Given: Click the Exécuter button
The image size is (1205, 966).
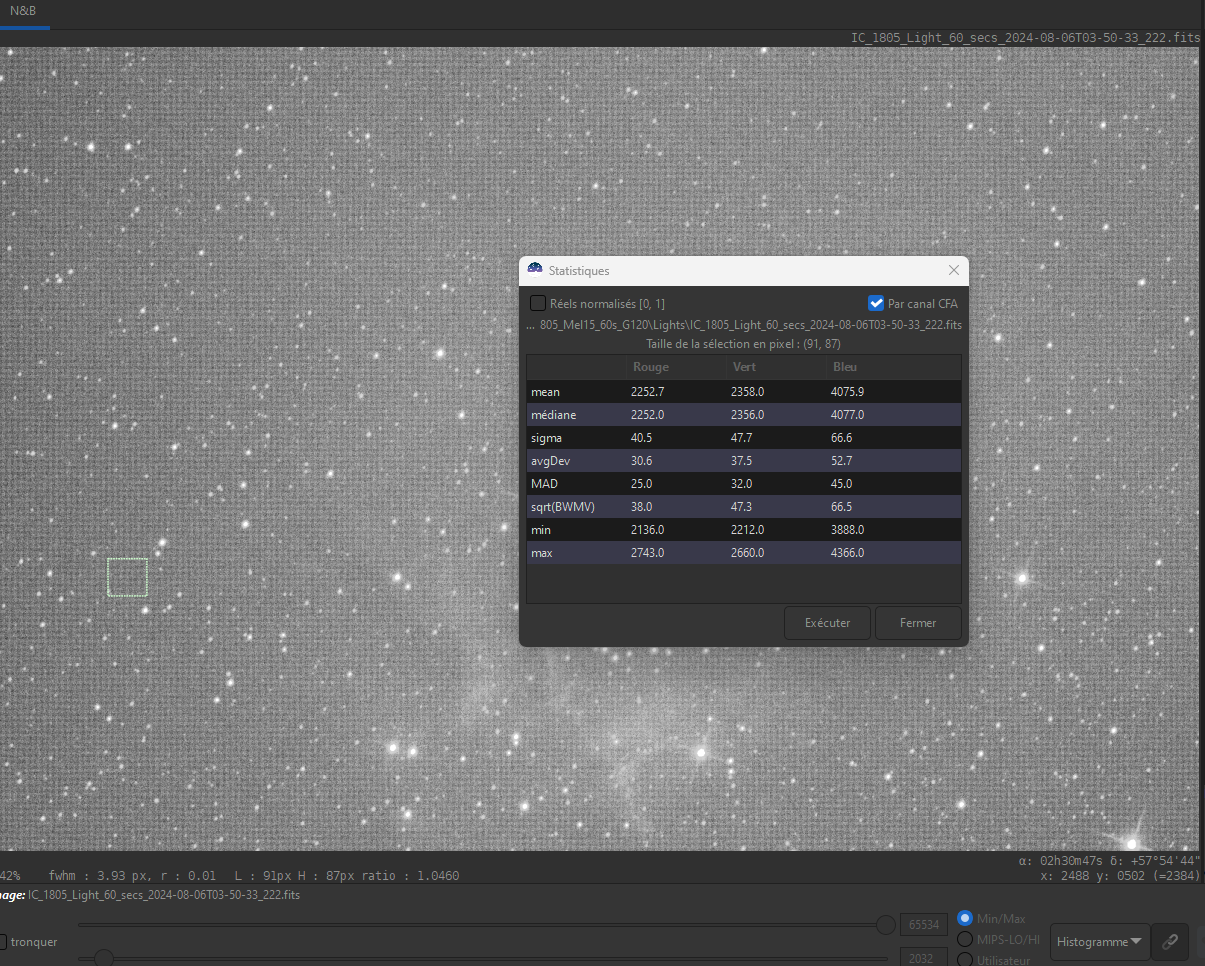Looking at the screenshot, I should 827,623.
